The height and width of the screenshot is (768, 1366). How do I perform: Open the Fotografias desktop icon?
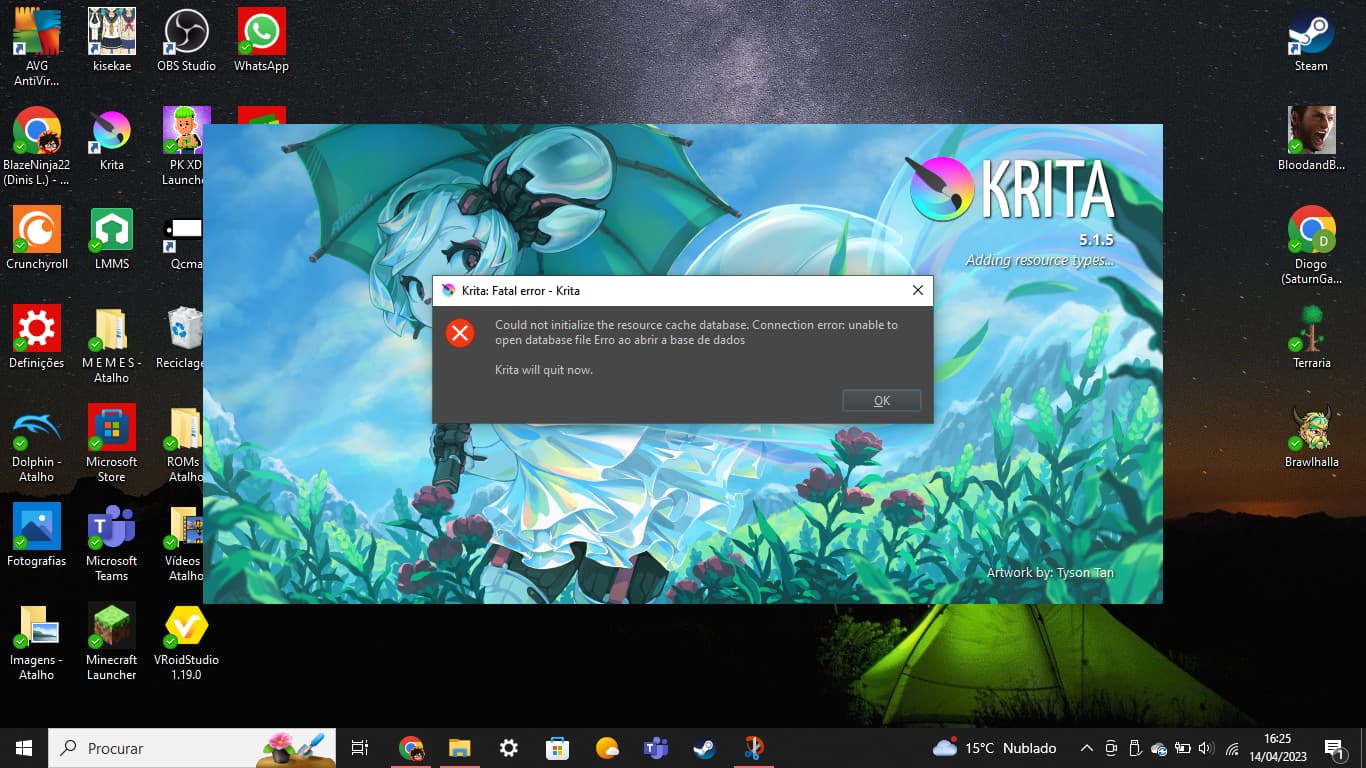37,535
